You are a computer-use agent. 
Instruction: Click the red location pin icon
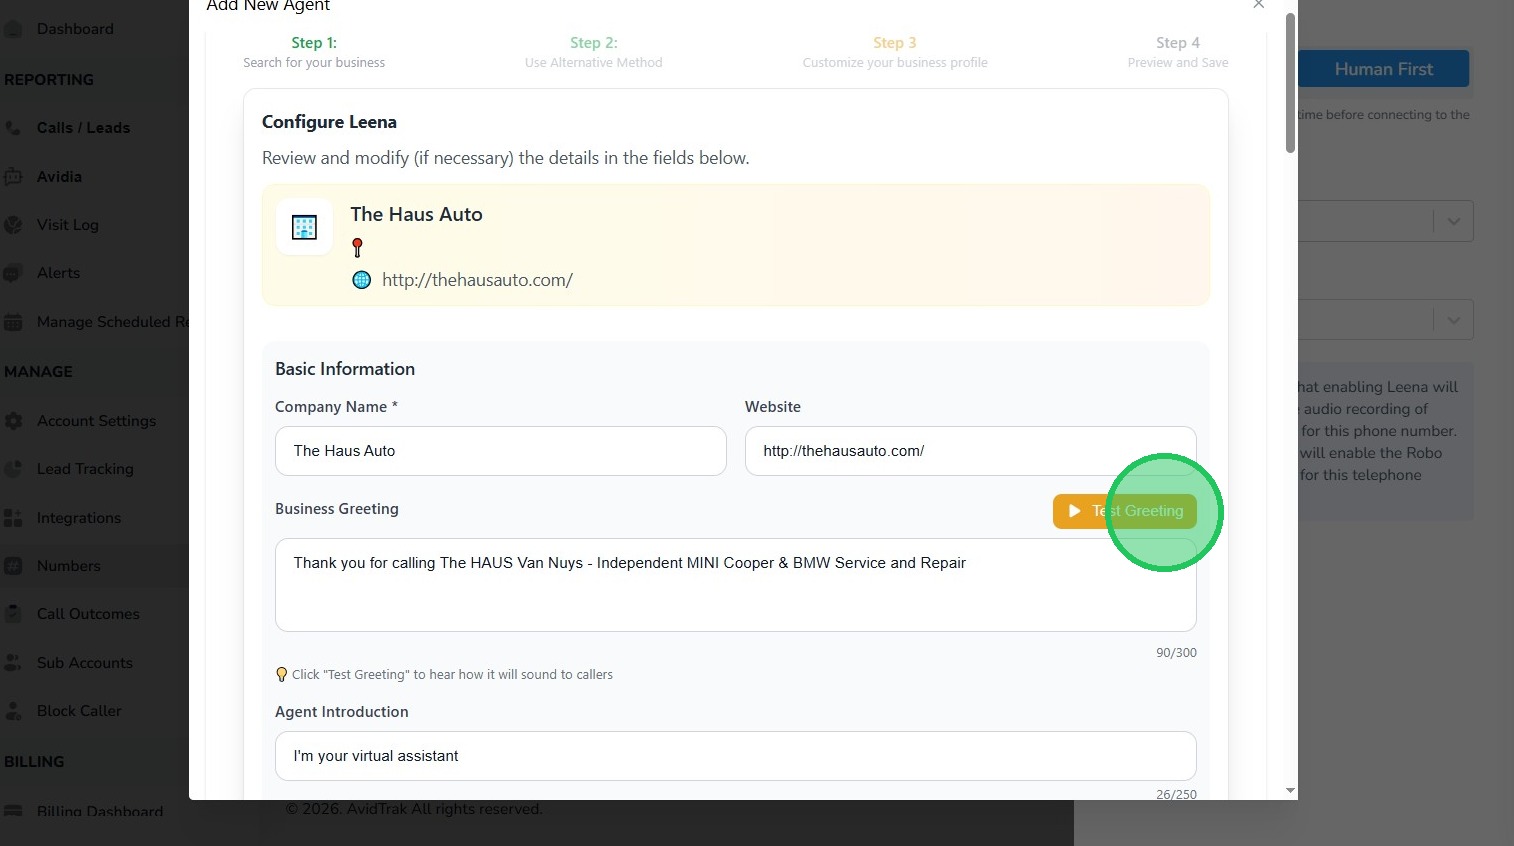pyautogui.click(x=357, y=247)
